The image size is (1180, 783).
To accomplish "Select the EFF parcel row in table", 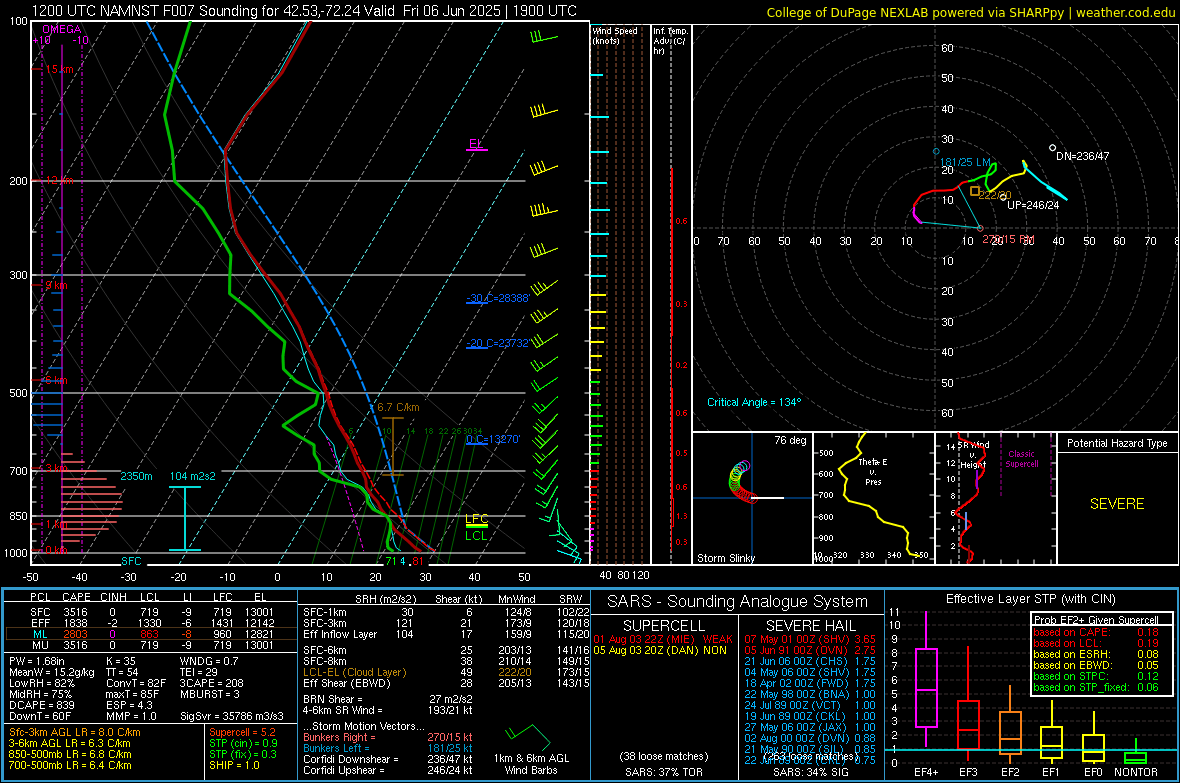I will (151, 623).
